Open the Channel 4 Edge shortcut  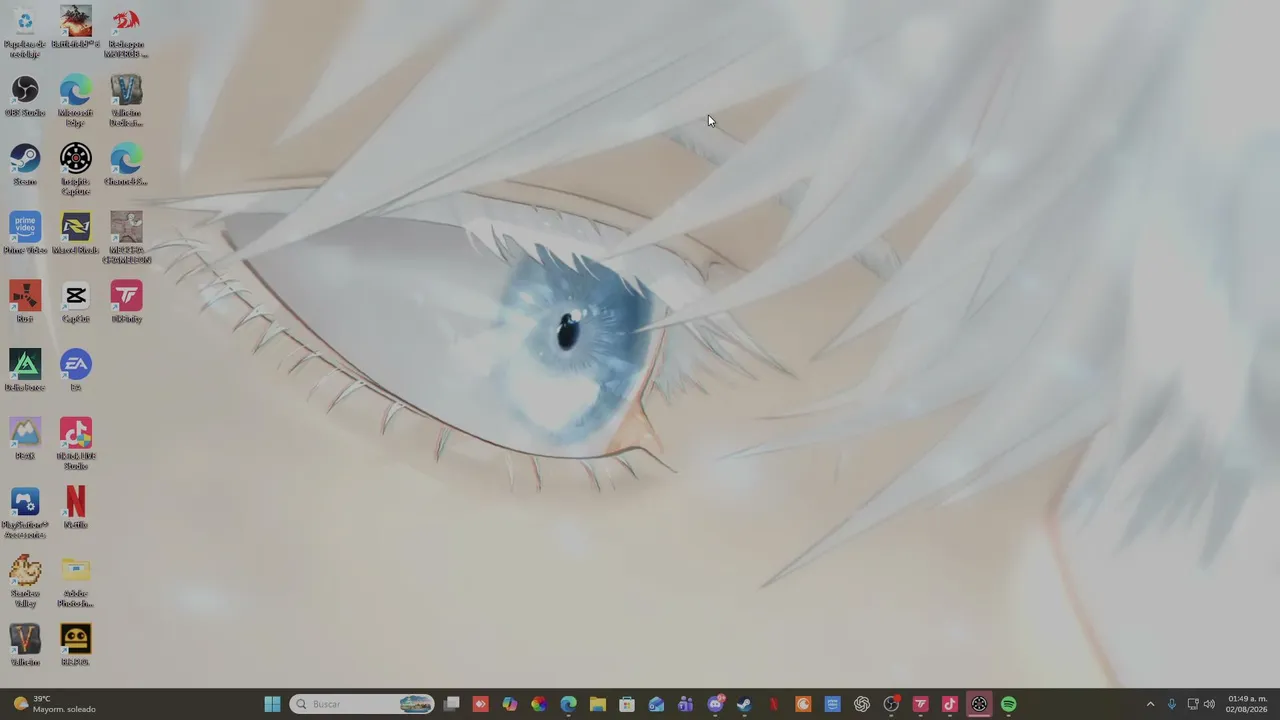pos(126,165)
